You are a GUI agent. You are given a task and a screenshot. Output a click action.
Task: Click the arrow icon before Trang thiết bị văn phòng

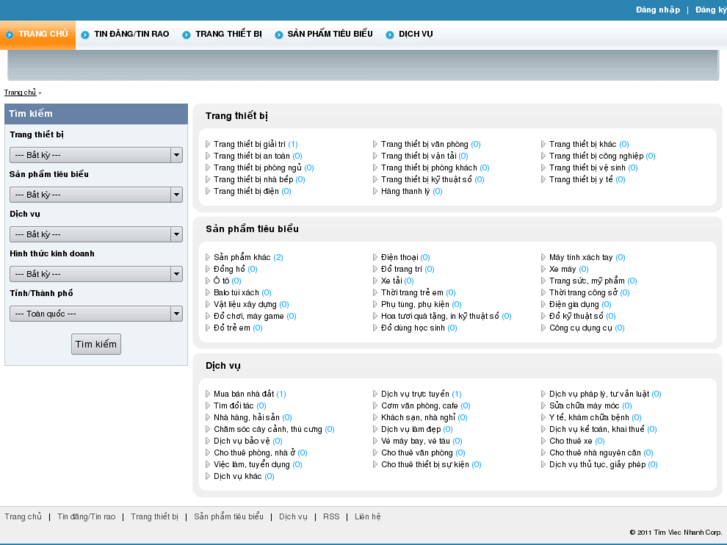[x=375, y=144]
